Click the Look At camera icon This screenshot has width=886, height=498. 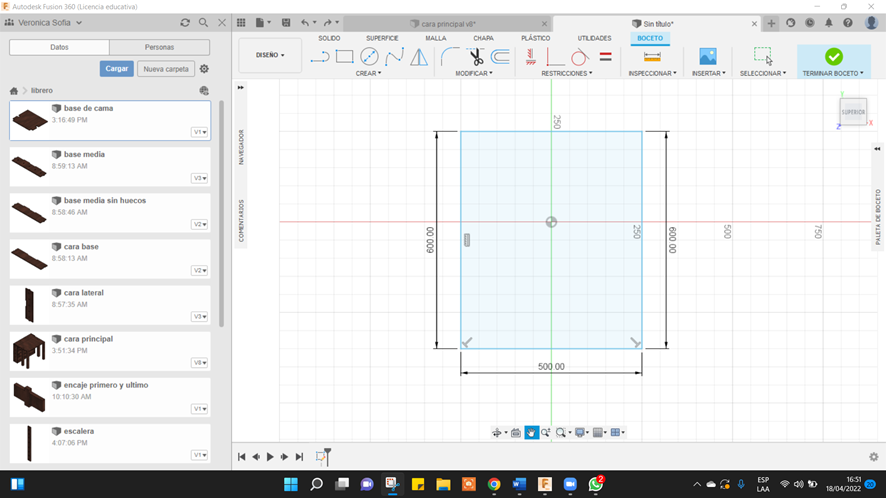click(515, 432)
